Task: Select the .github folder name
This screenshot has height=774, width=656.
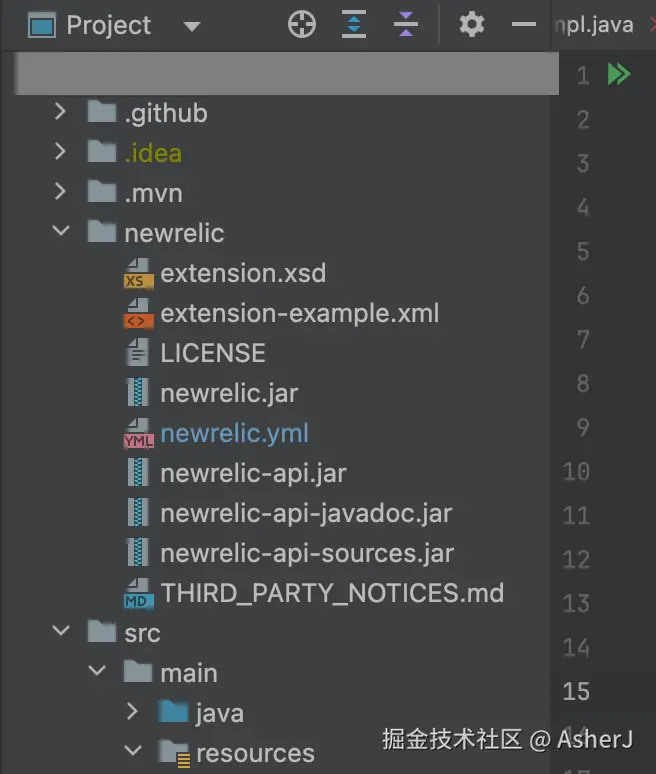Action: pyautogui.click(x=166, y=114)
